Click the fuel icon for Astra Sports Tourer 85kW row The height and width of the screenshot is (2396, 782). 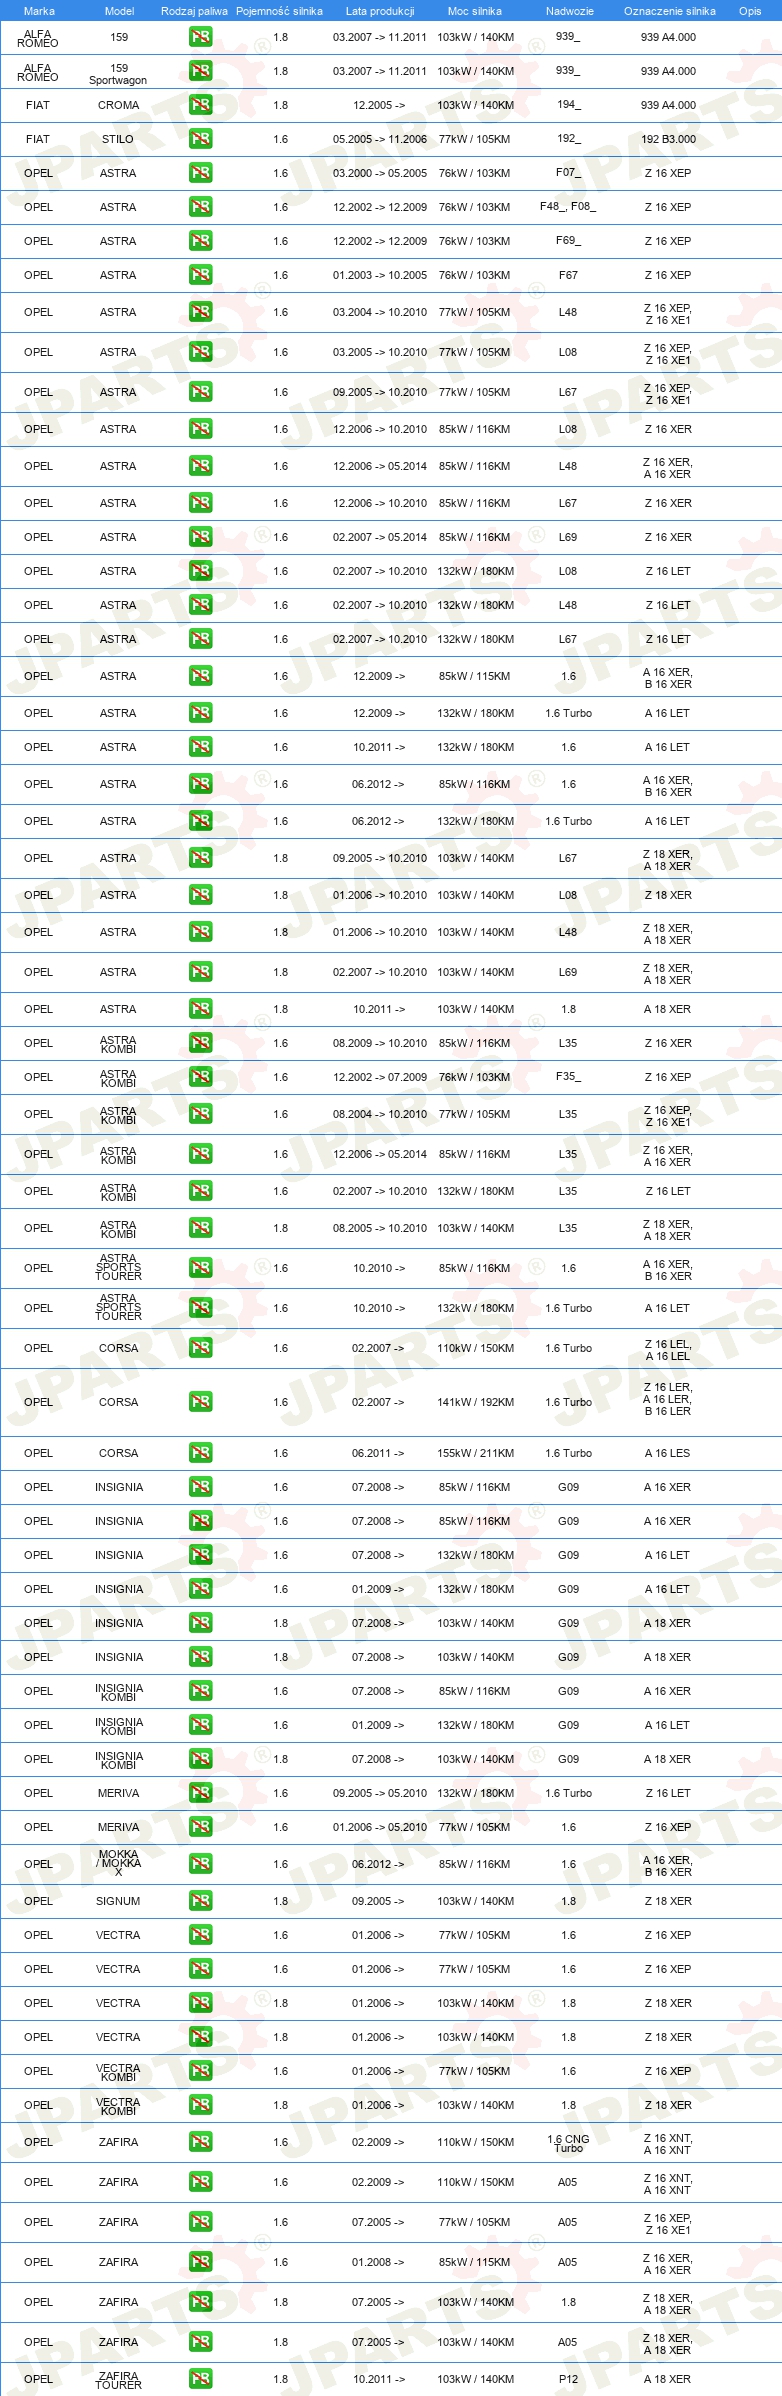click(200, 1268)
